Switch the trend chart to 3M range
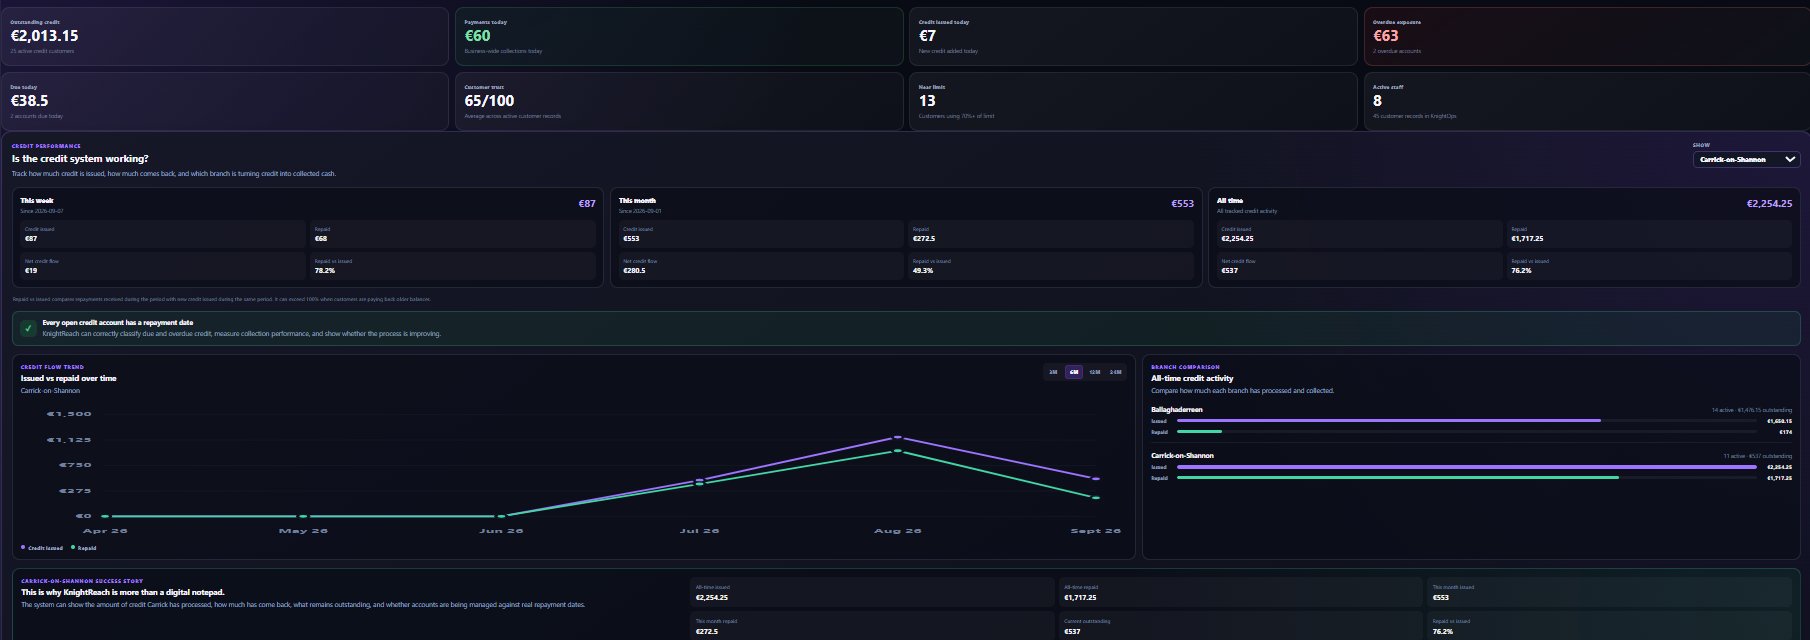Viewport: 1810px width, 640px height. pyautogui.click(x=1053, y=372)
